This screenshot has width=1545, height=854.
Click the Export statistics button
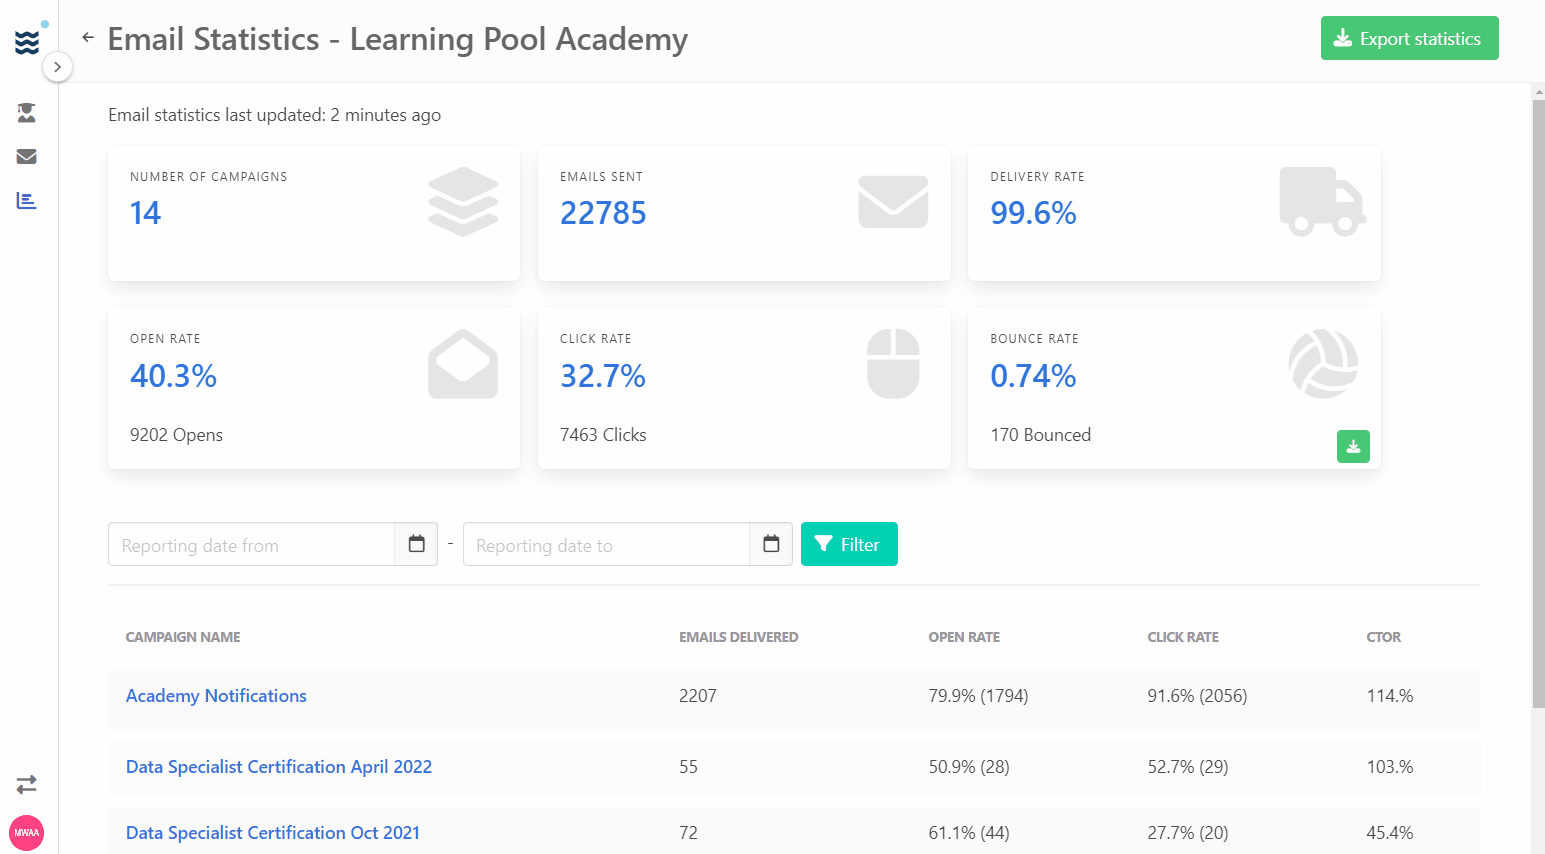pyautogui.click(x=1409, y=38)
